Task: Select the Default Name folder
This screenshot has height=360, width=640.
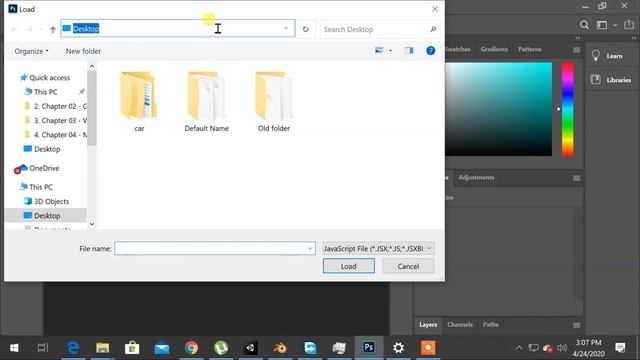Action: click(207, 102)
